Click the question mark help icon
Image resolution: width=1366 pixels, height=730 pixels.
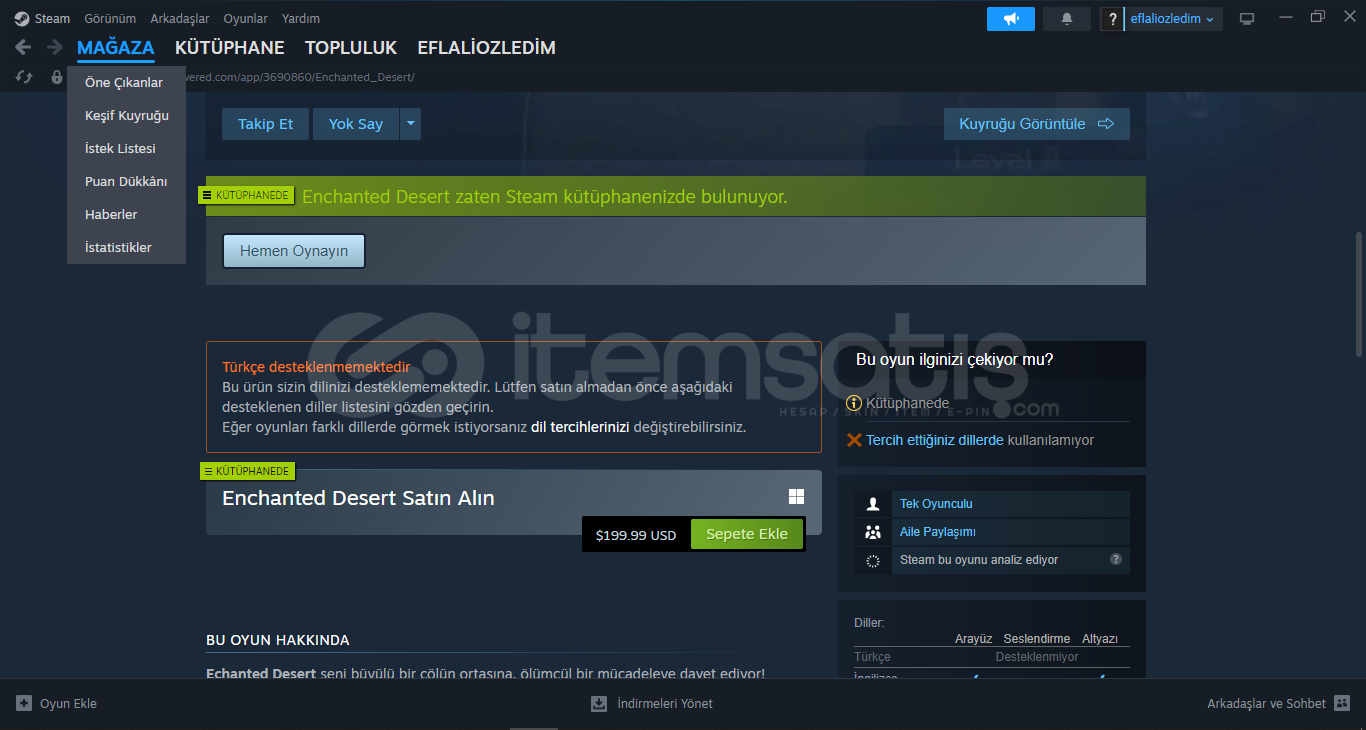[1112, 19]
